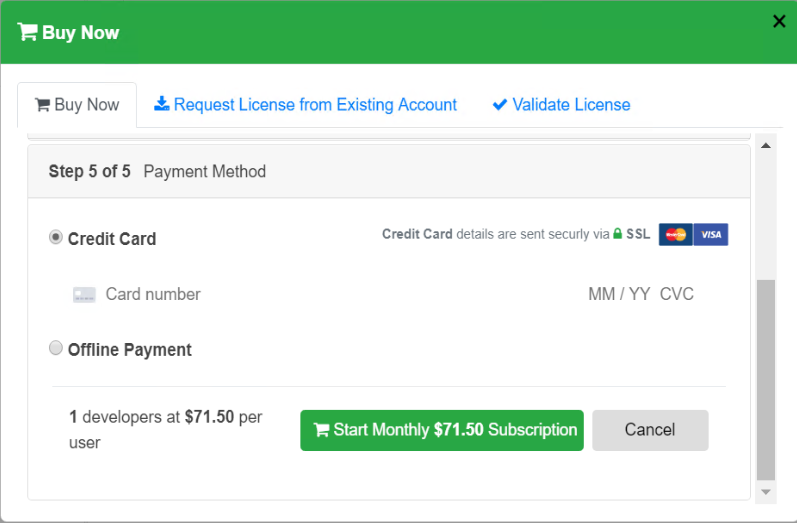The height and width of the screenshot is (523, 797).
Task: Click the shopping cart icon in header
Action: (27, 32)
